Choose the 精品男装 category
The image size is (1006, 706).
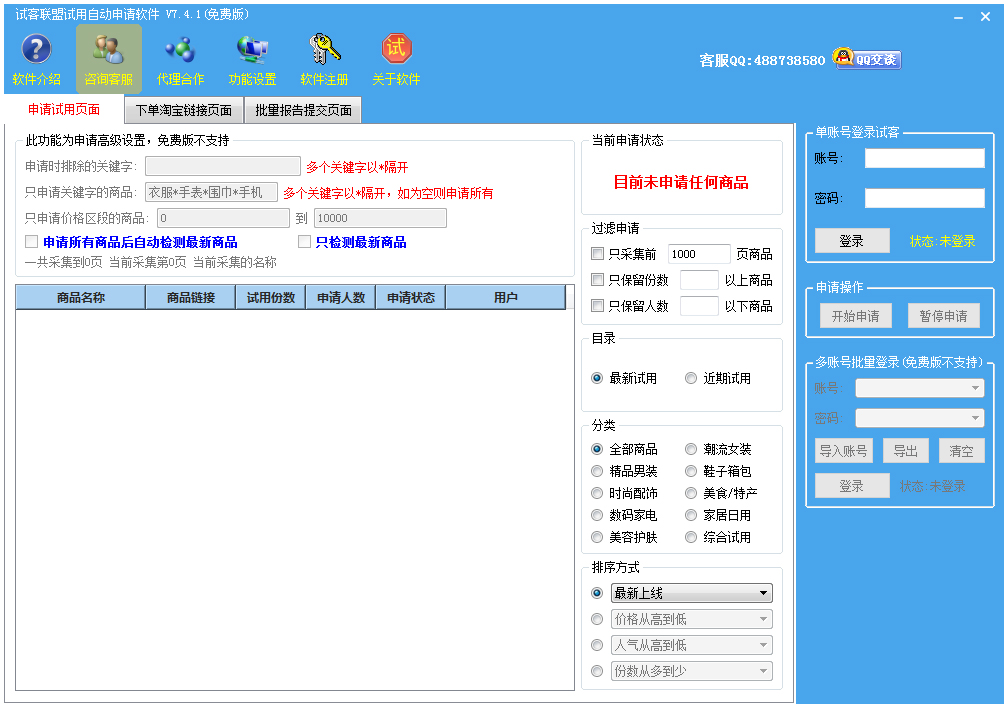(597, 471)
